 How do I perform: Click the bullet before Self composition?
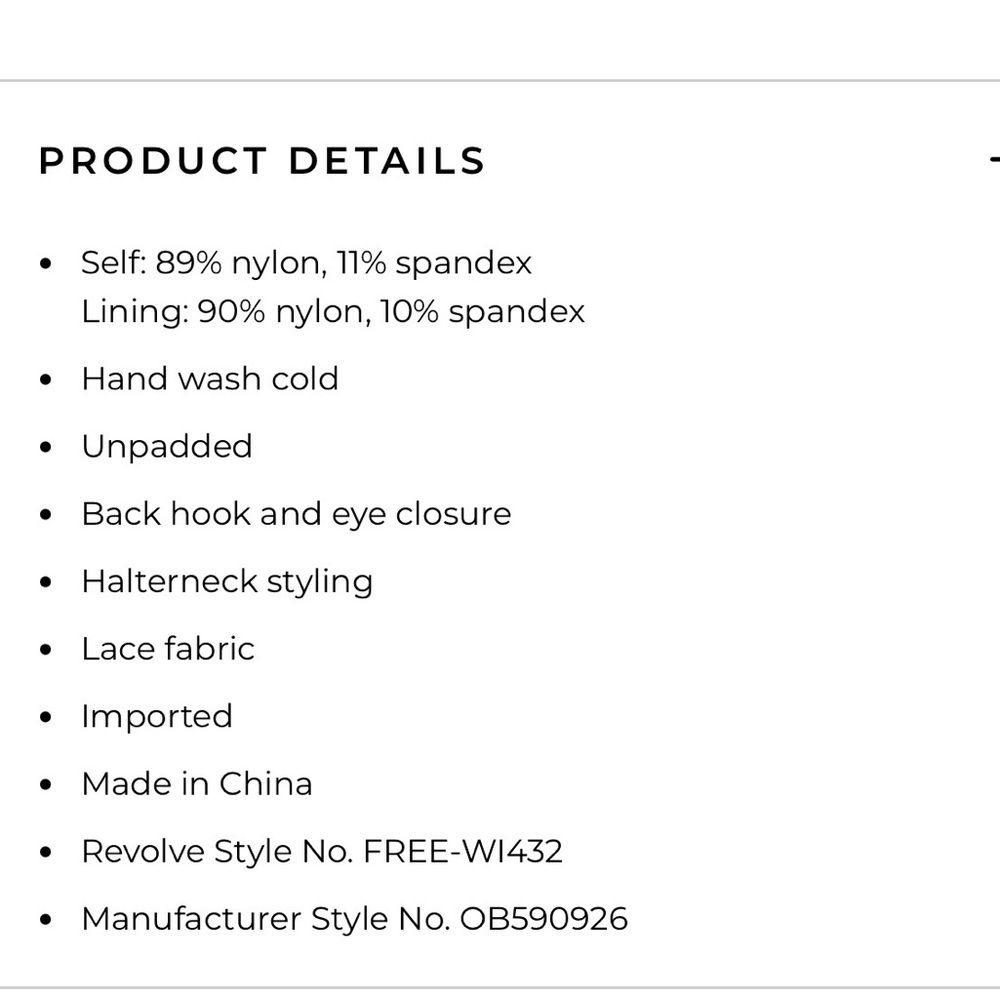[x=45, y=263]
